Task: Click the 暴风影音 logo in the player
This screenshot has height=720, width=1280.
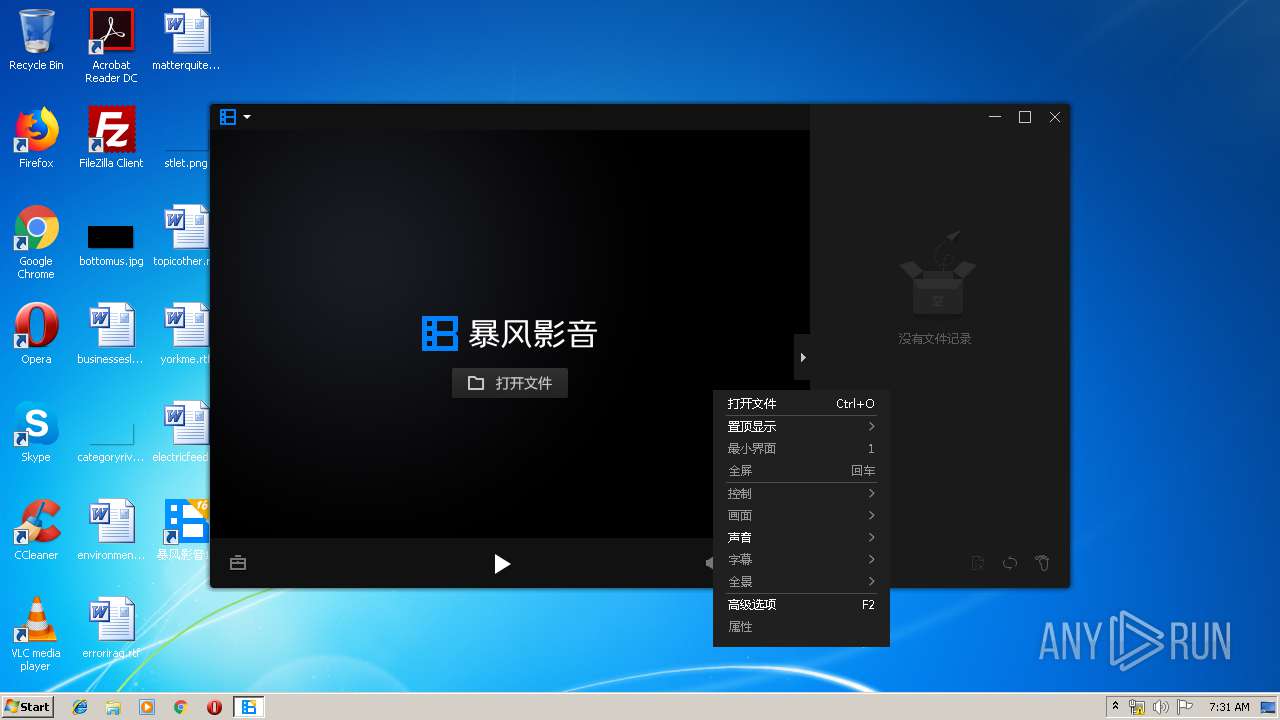Action: point(510,334)
